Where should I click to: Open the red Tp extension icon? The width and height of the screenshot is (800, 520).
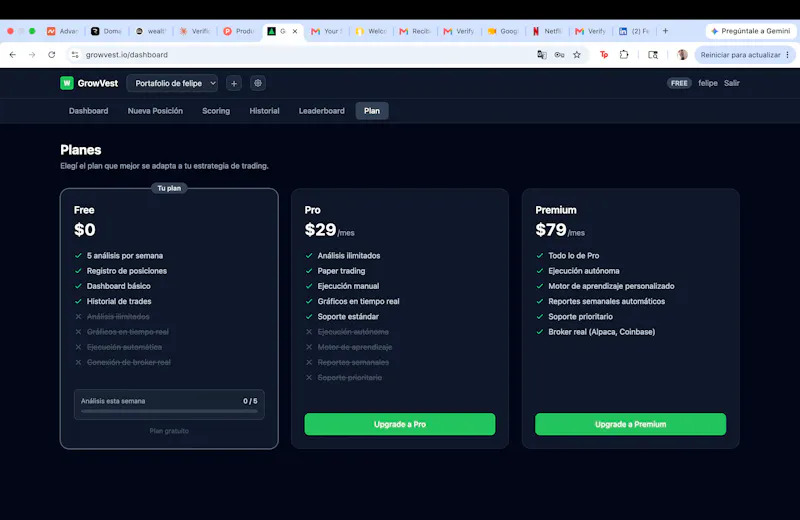pyautogui.click(x=604, y=55)
